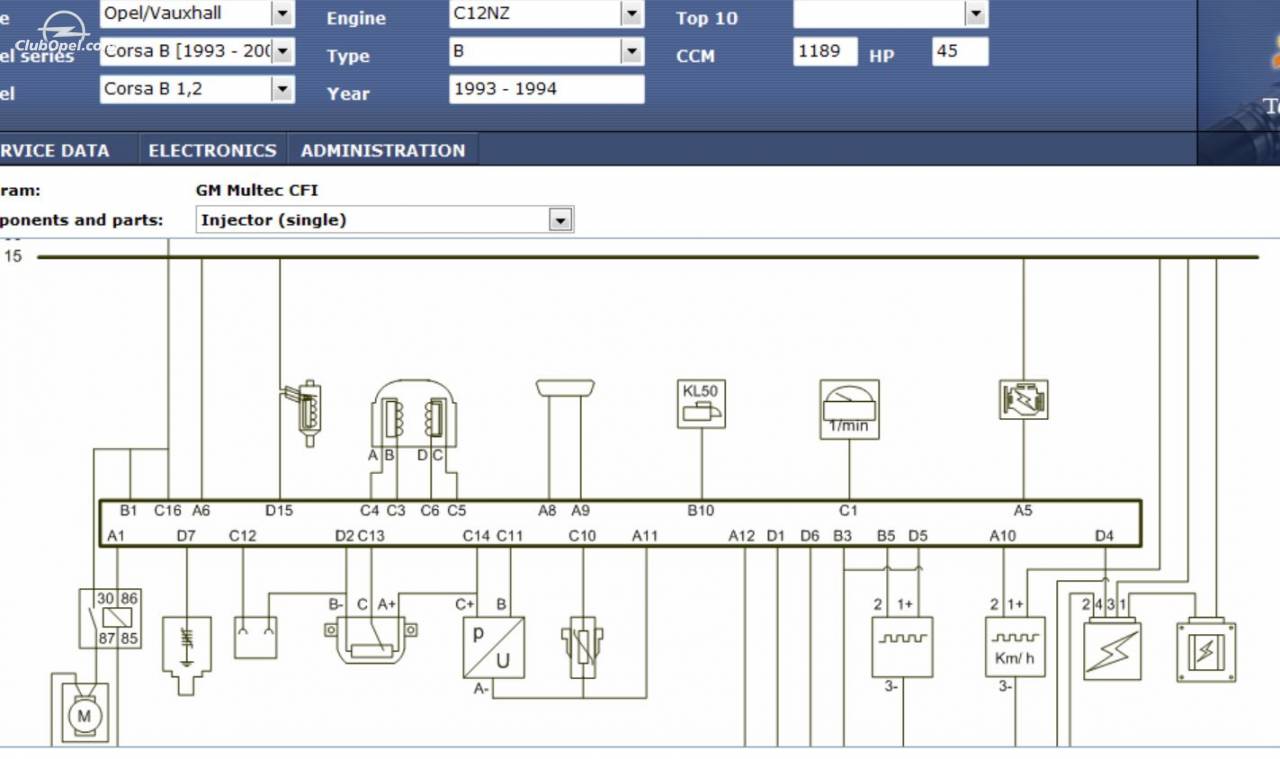Click the 1/min tachometer symbol

coord(849,409)
